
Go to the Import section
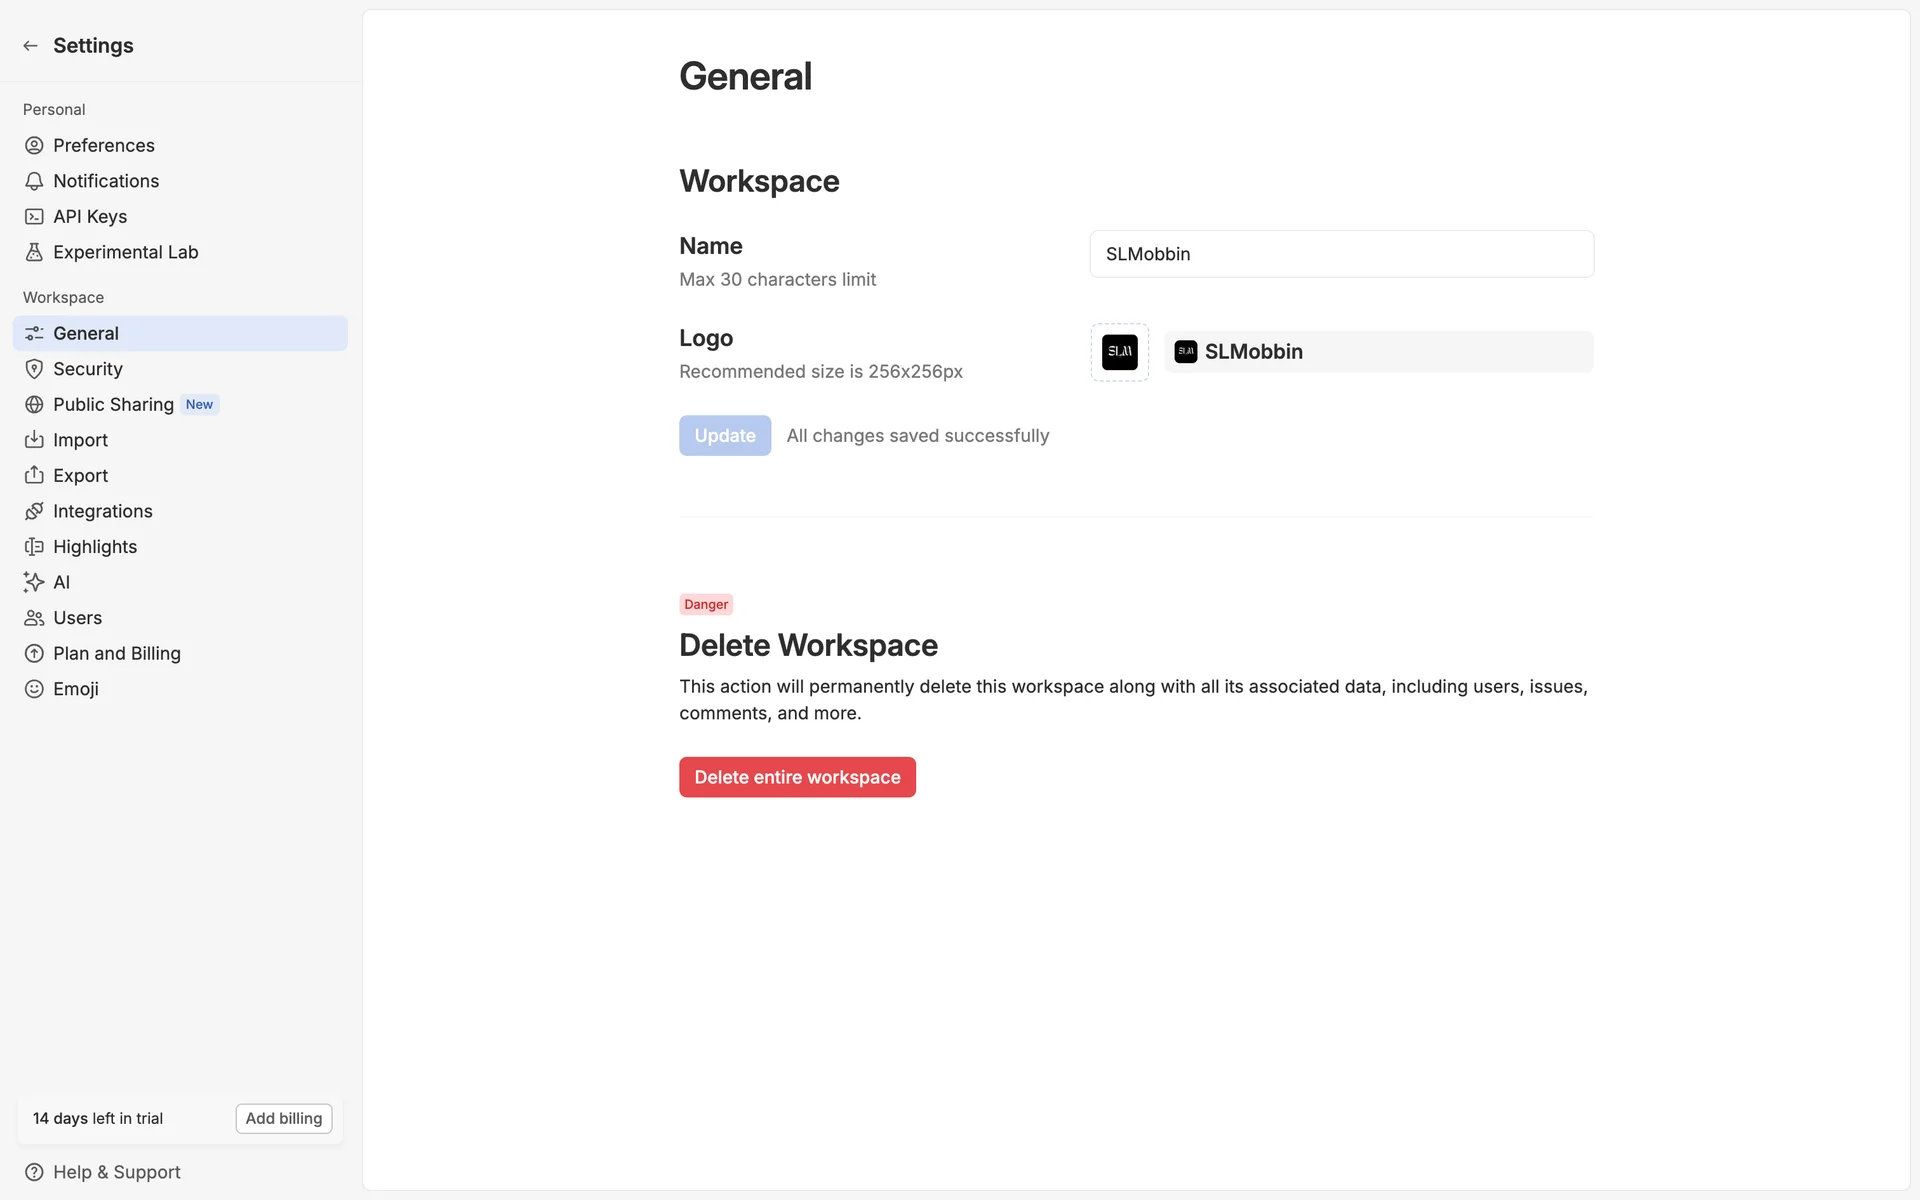point(80,440)
